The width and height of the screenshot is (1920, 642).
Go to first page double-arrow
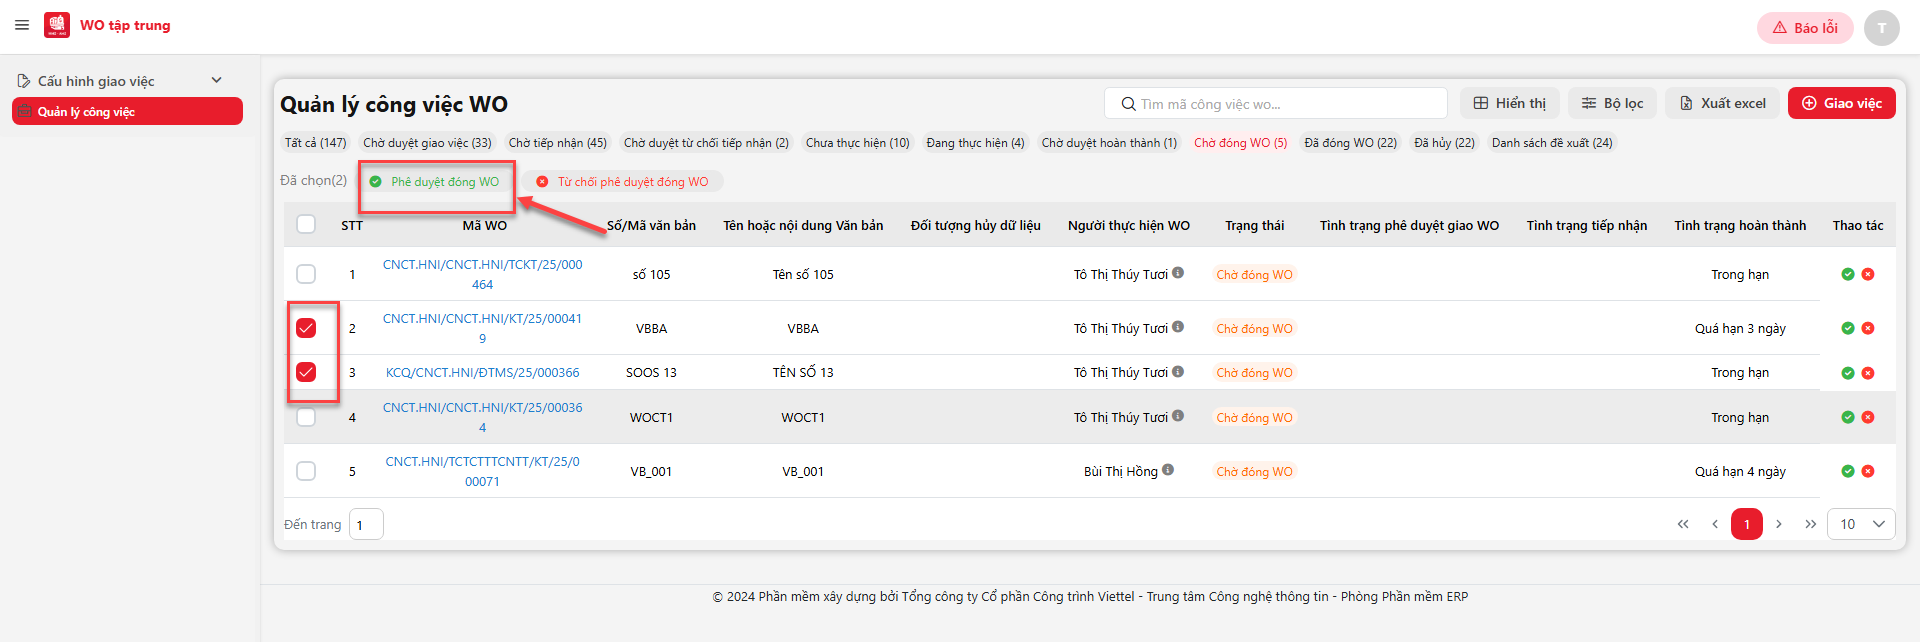click(1683, 524)
